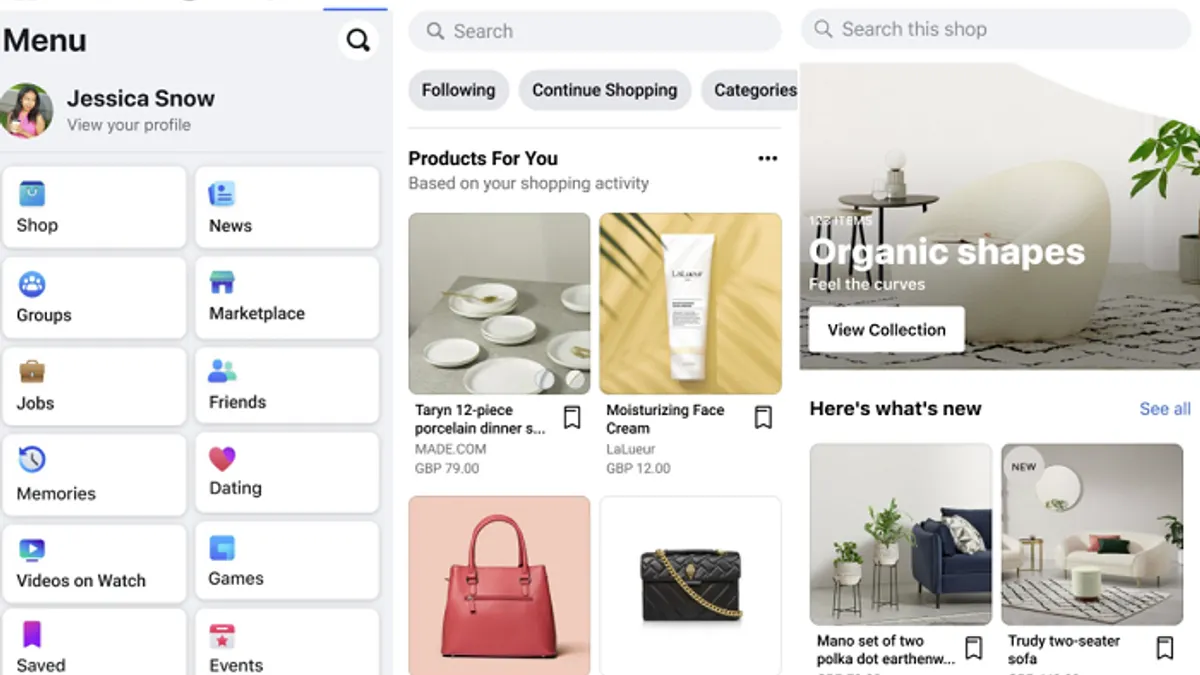This screenshot has width=1200, height=675.
Task: Click the Menu search magnifier icon
Action: pyautogui.click(x=358, y=40)
